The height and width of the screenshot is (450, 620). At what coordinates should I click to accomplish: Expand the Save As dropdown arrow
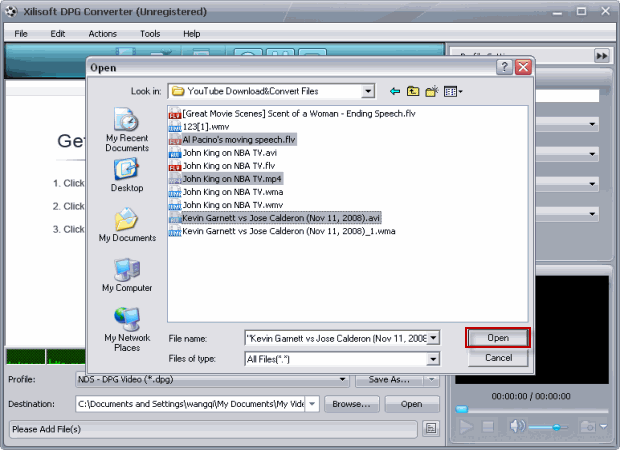point(431,380)
